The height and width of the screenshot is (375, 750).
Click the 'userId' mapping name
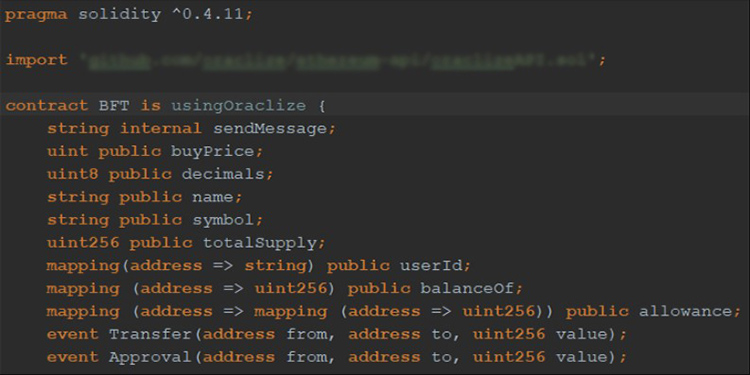coord(431,265)
